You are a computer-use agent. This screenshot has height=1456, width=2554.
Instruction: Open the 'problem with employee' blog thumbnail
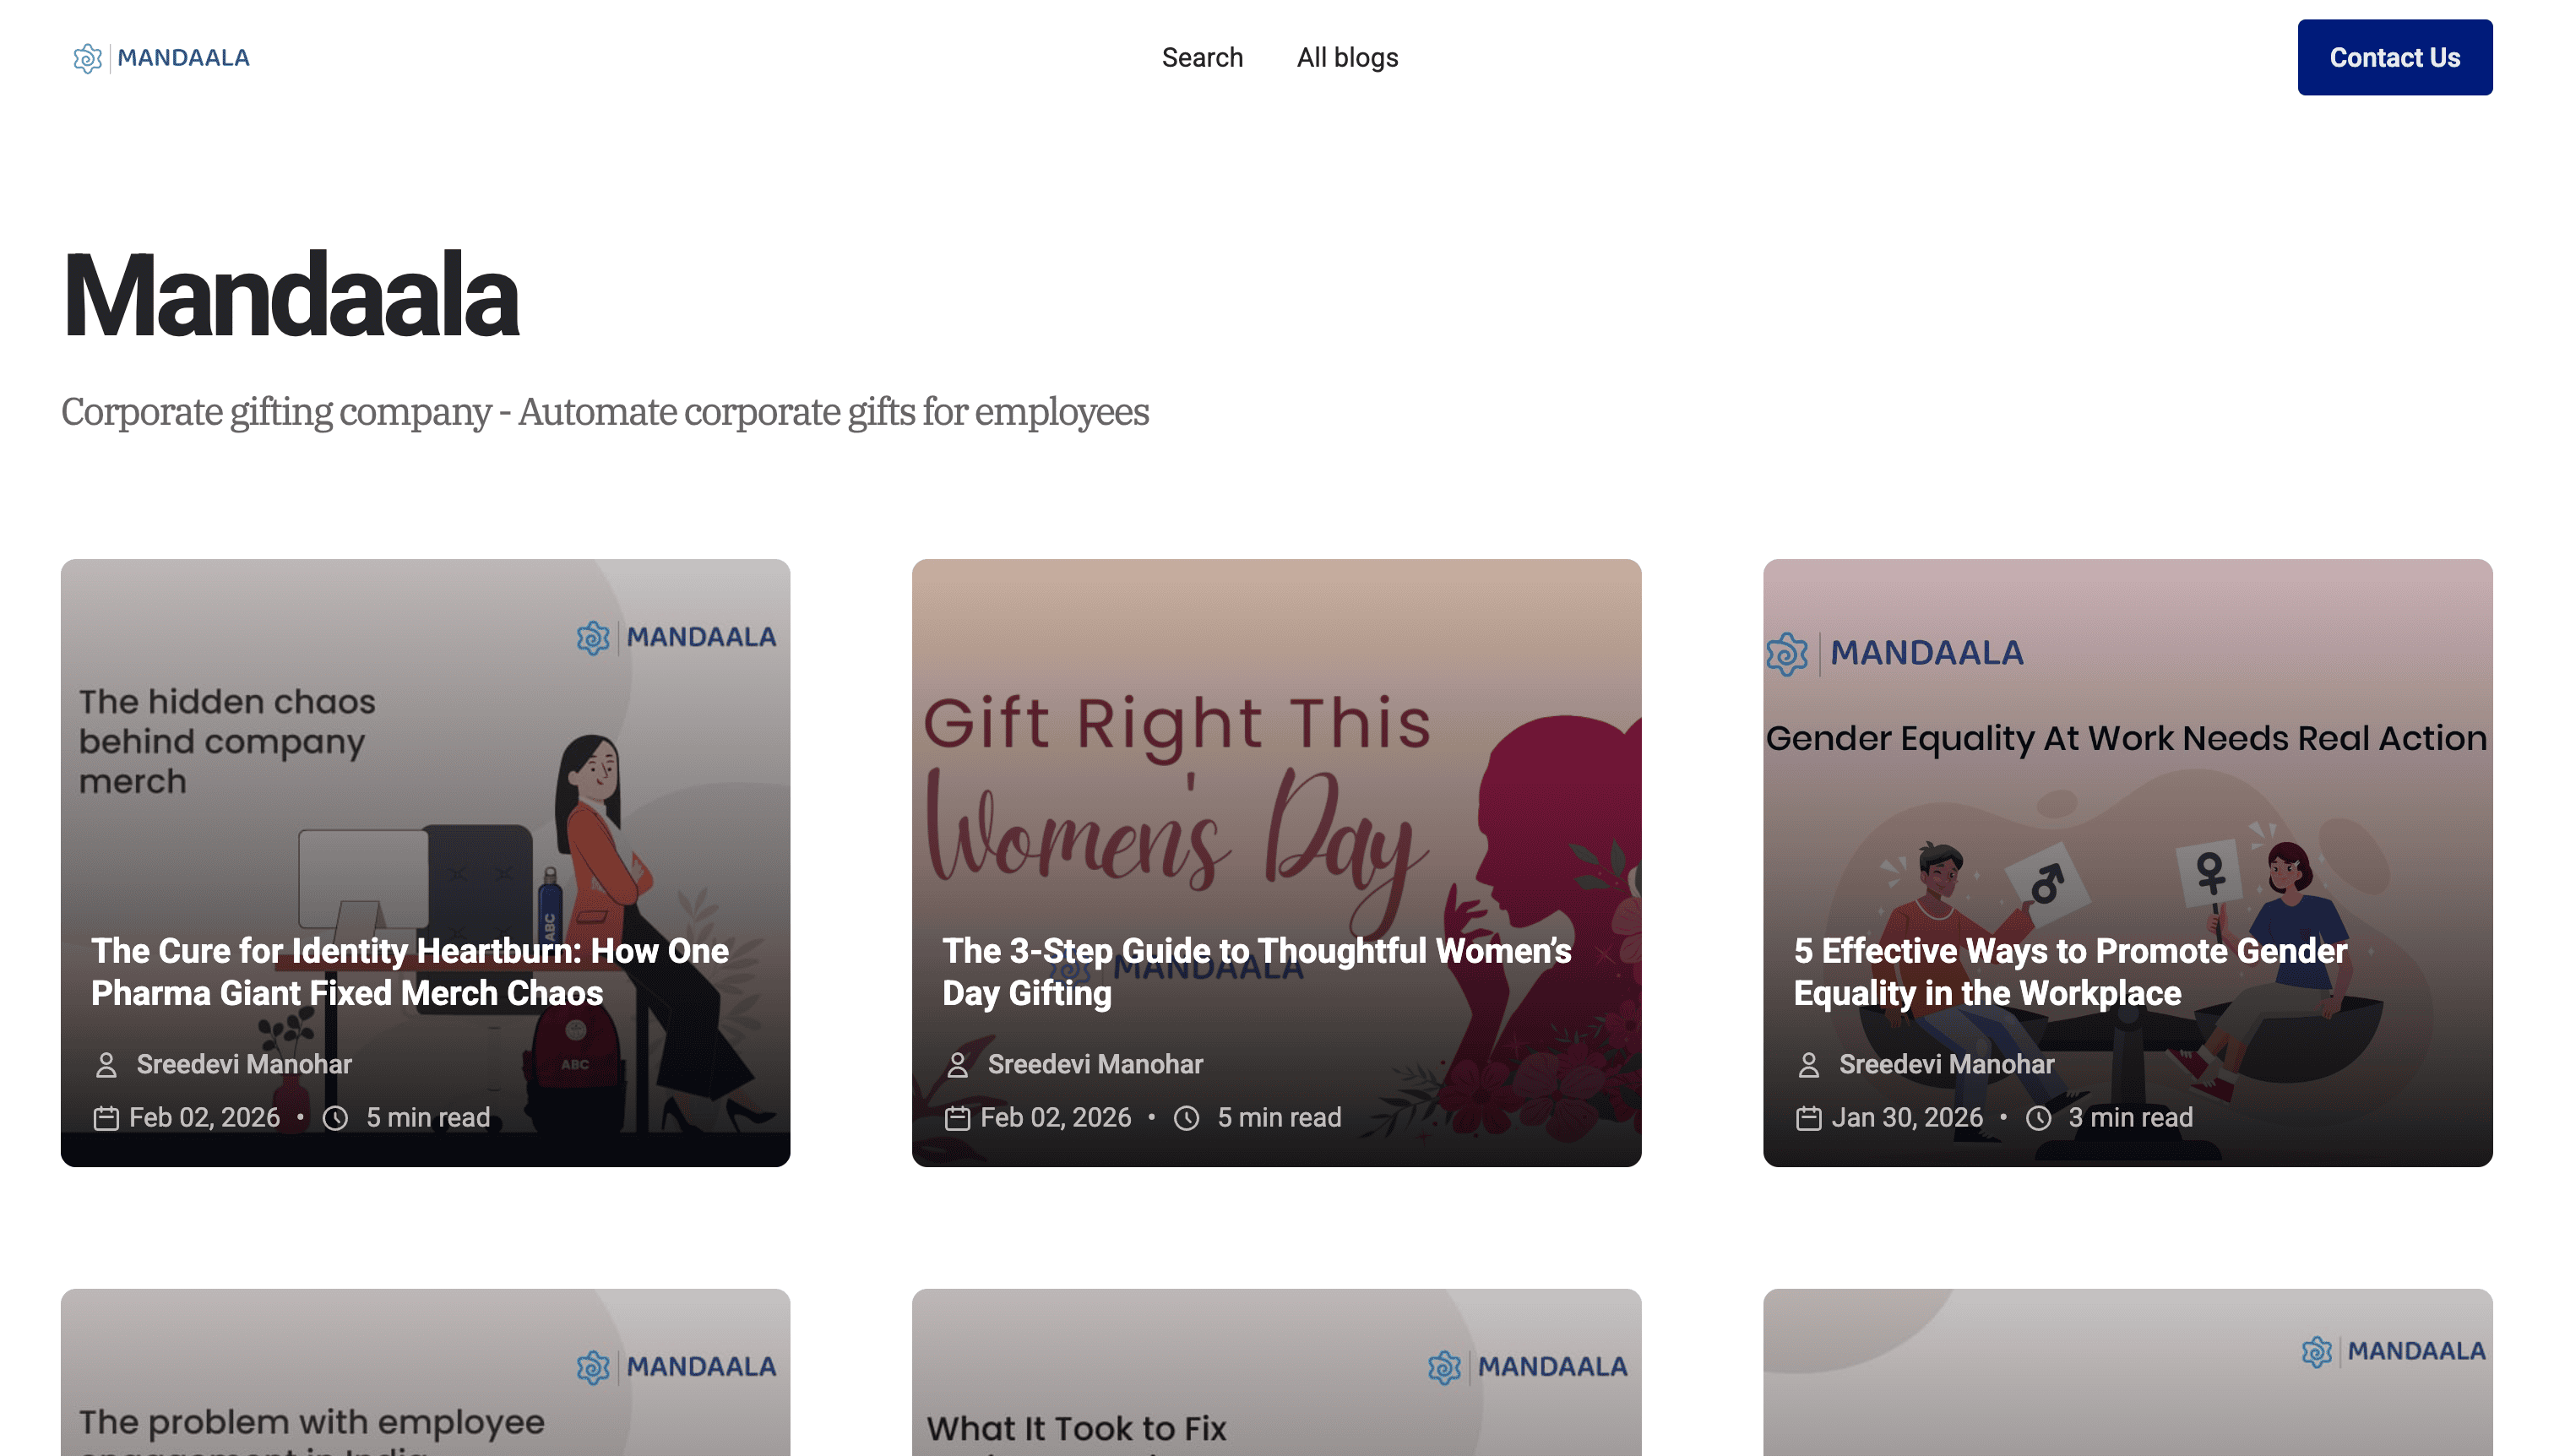[x=425, y=1380]
